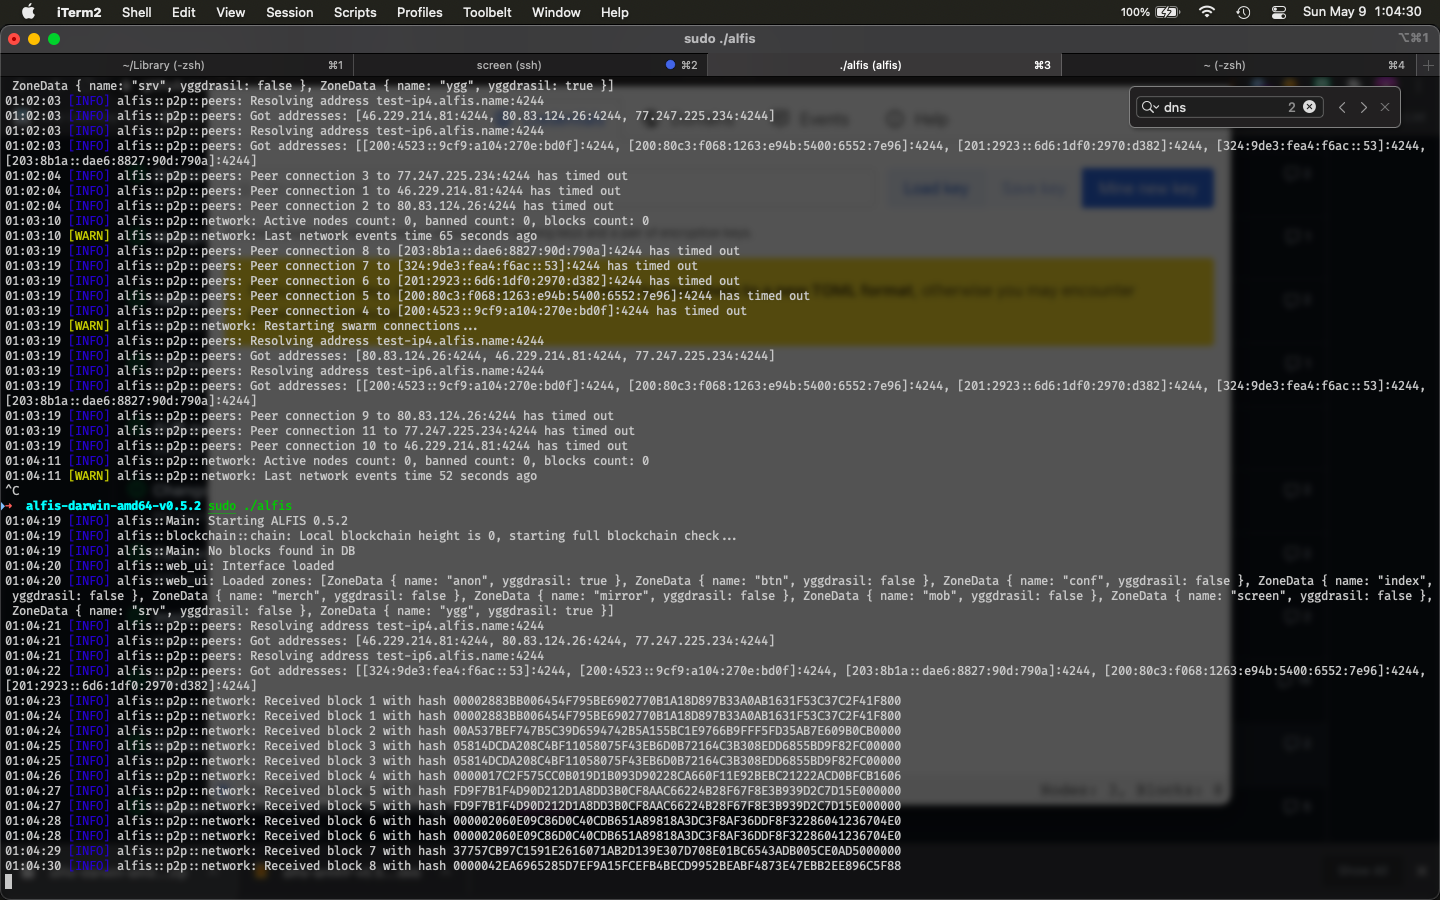
Task: Open the Window menu
Action: click(556, 12)
